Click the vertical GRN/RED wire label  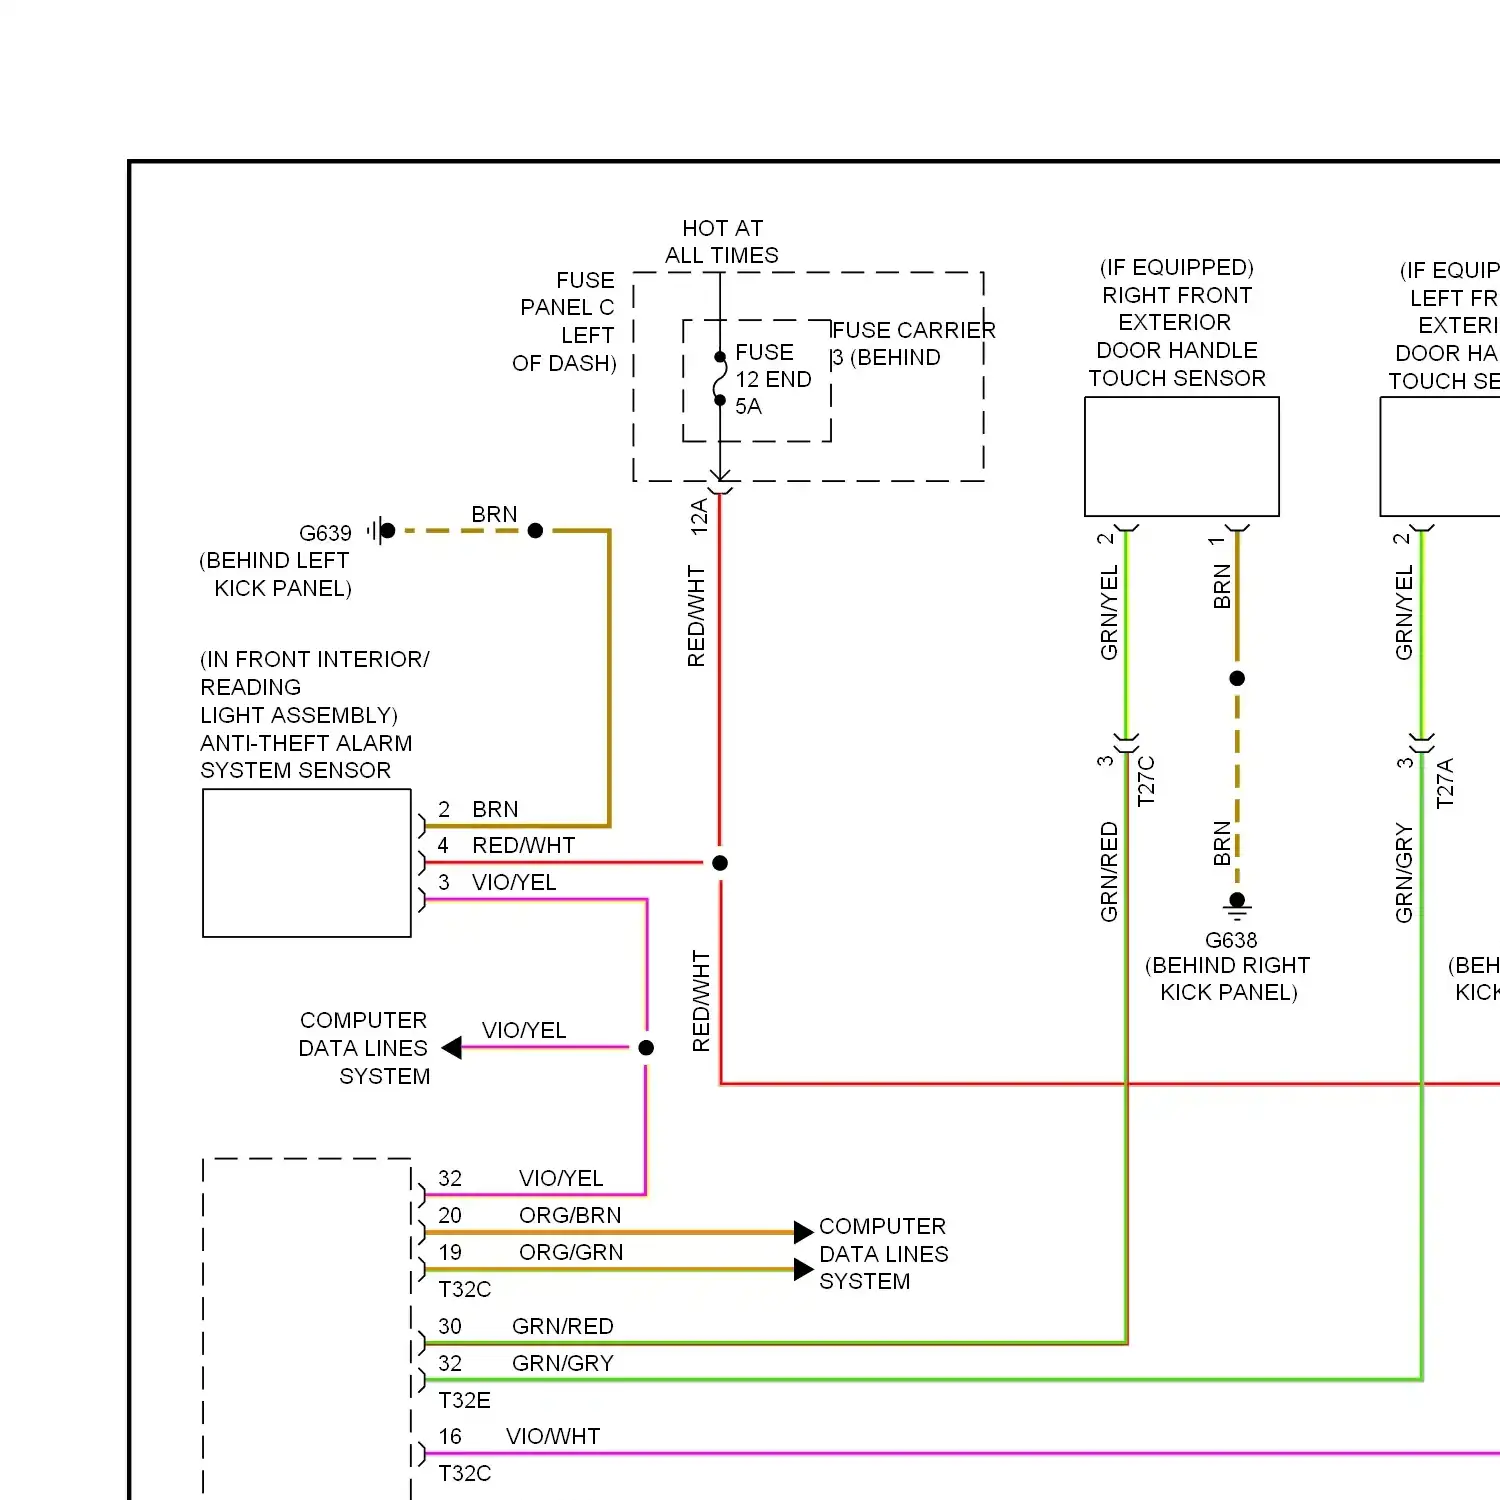click(x=1109, y=872)
